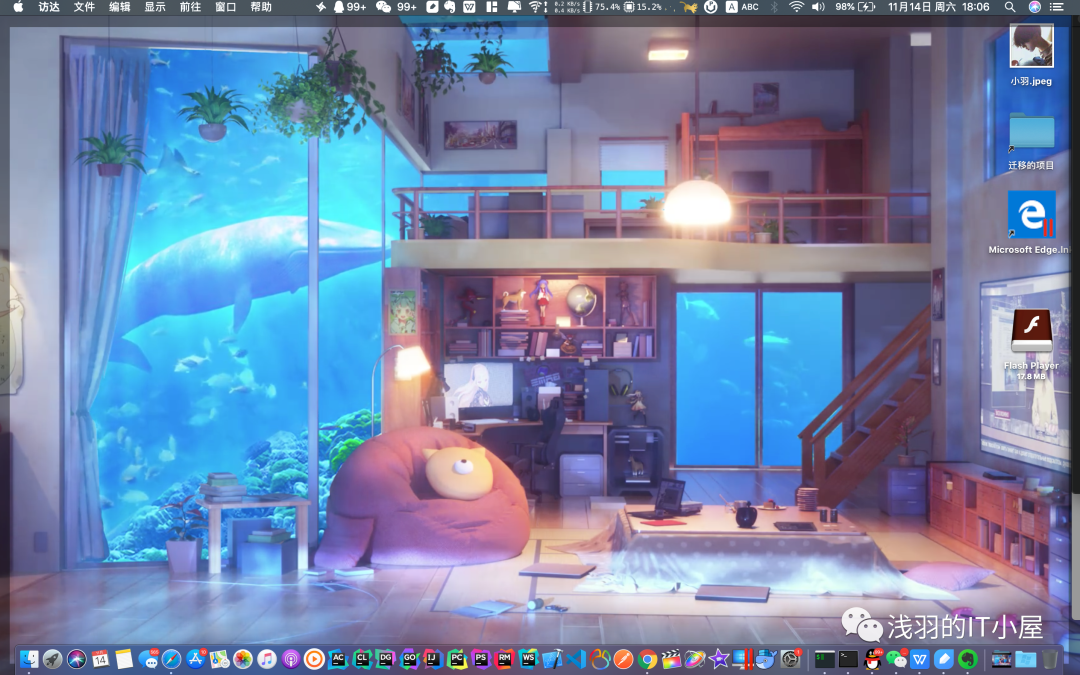Open the blue folder stack in Dock
Viewport: 1080px width, 675px height.
1026,659
